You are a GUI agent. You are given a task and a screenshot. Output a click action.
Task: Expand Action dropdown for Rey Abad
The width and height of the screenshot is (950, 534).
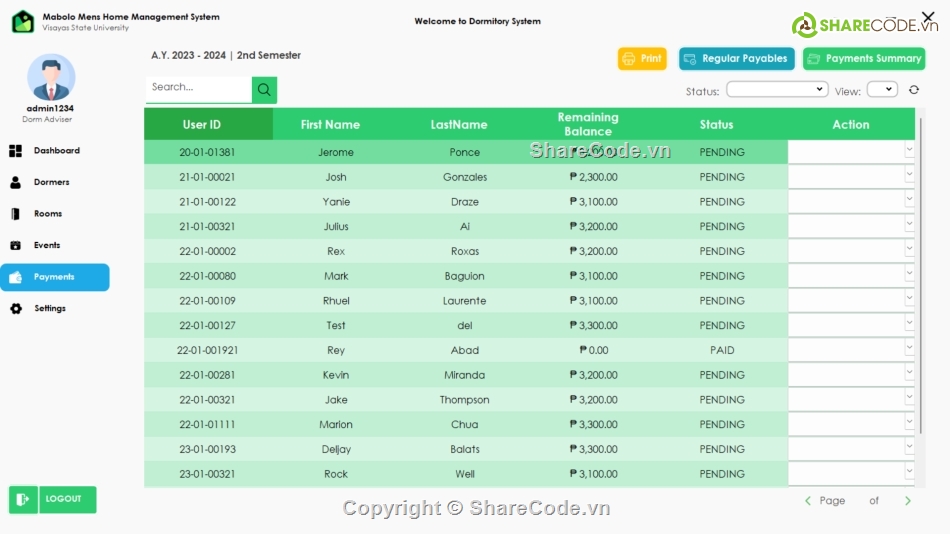tap(909, 348)
